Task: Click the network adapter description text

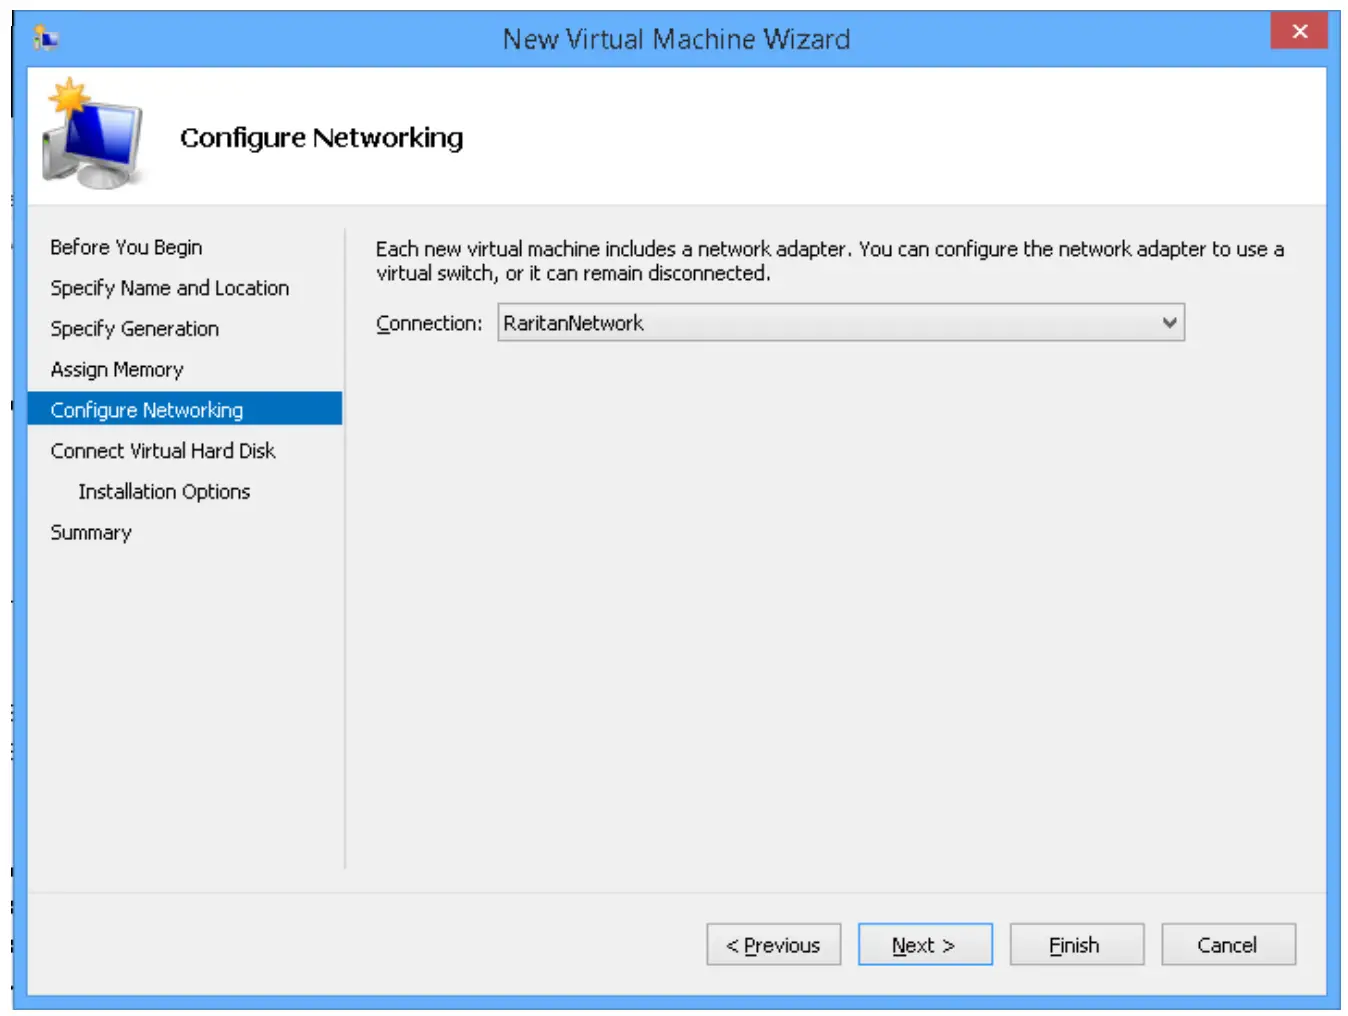Action: tap(830, 261)
